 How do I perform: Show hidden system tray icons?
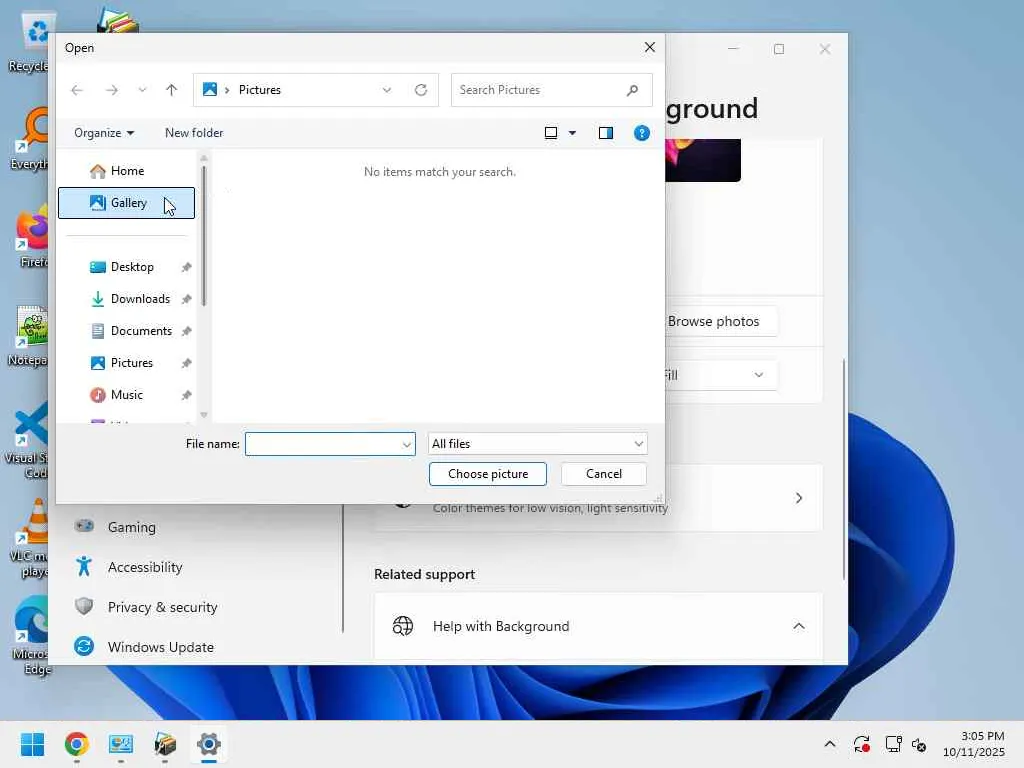pos(829,744)
